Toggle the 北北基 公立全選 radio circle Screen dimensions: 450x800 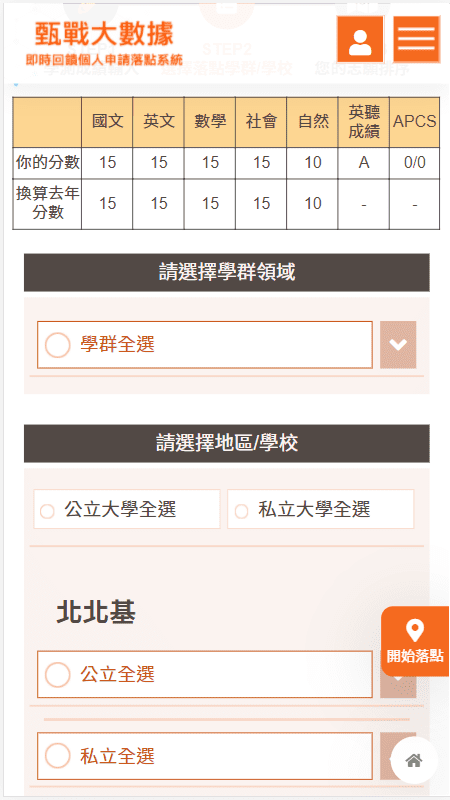58,674
